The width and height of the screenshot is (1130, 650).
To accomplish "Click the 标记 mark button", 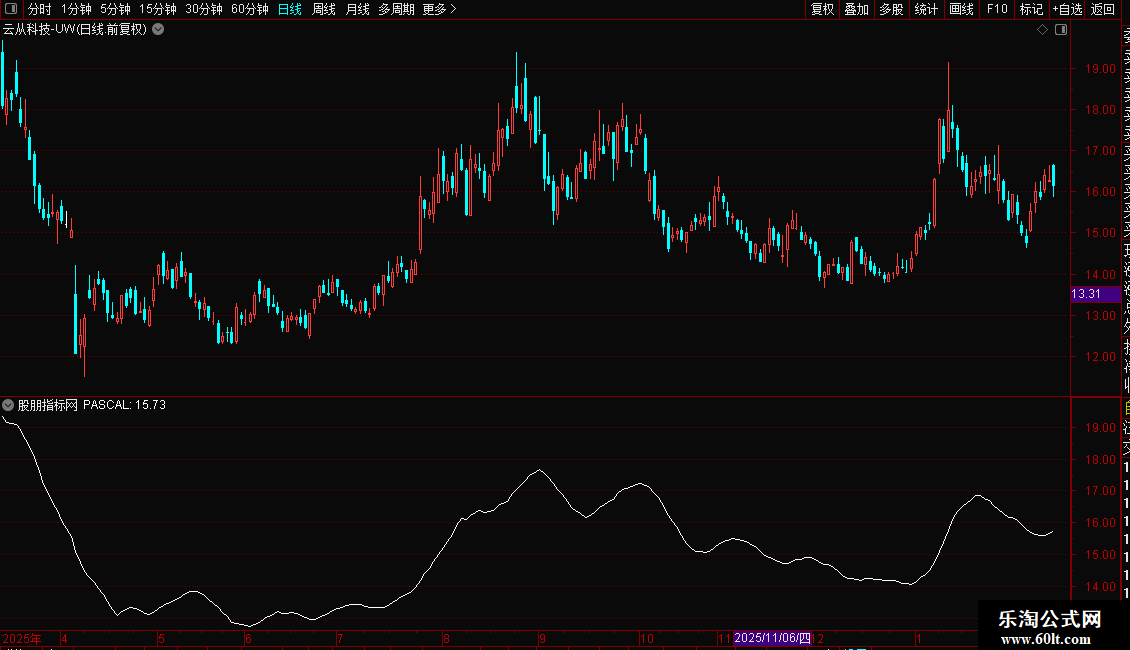I will coord(1031,9).
